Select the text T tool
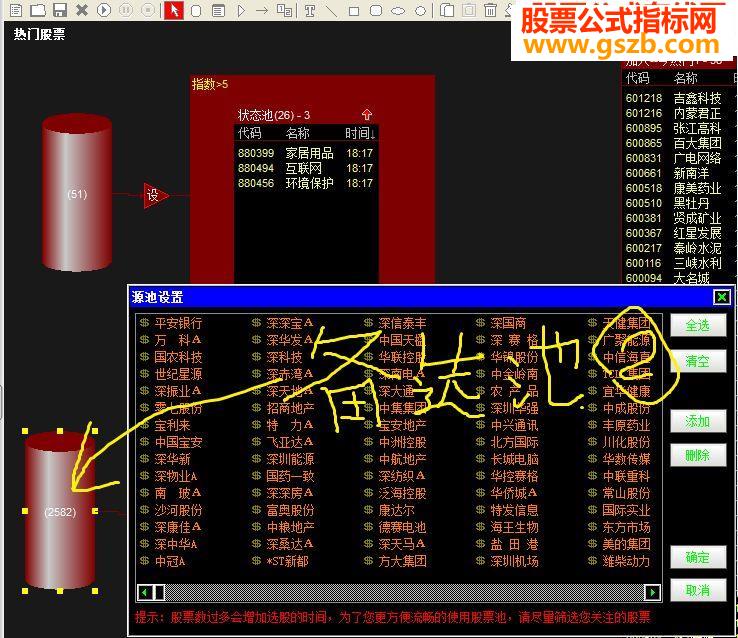 pos(310,11)
